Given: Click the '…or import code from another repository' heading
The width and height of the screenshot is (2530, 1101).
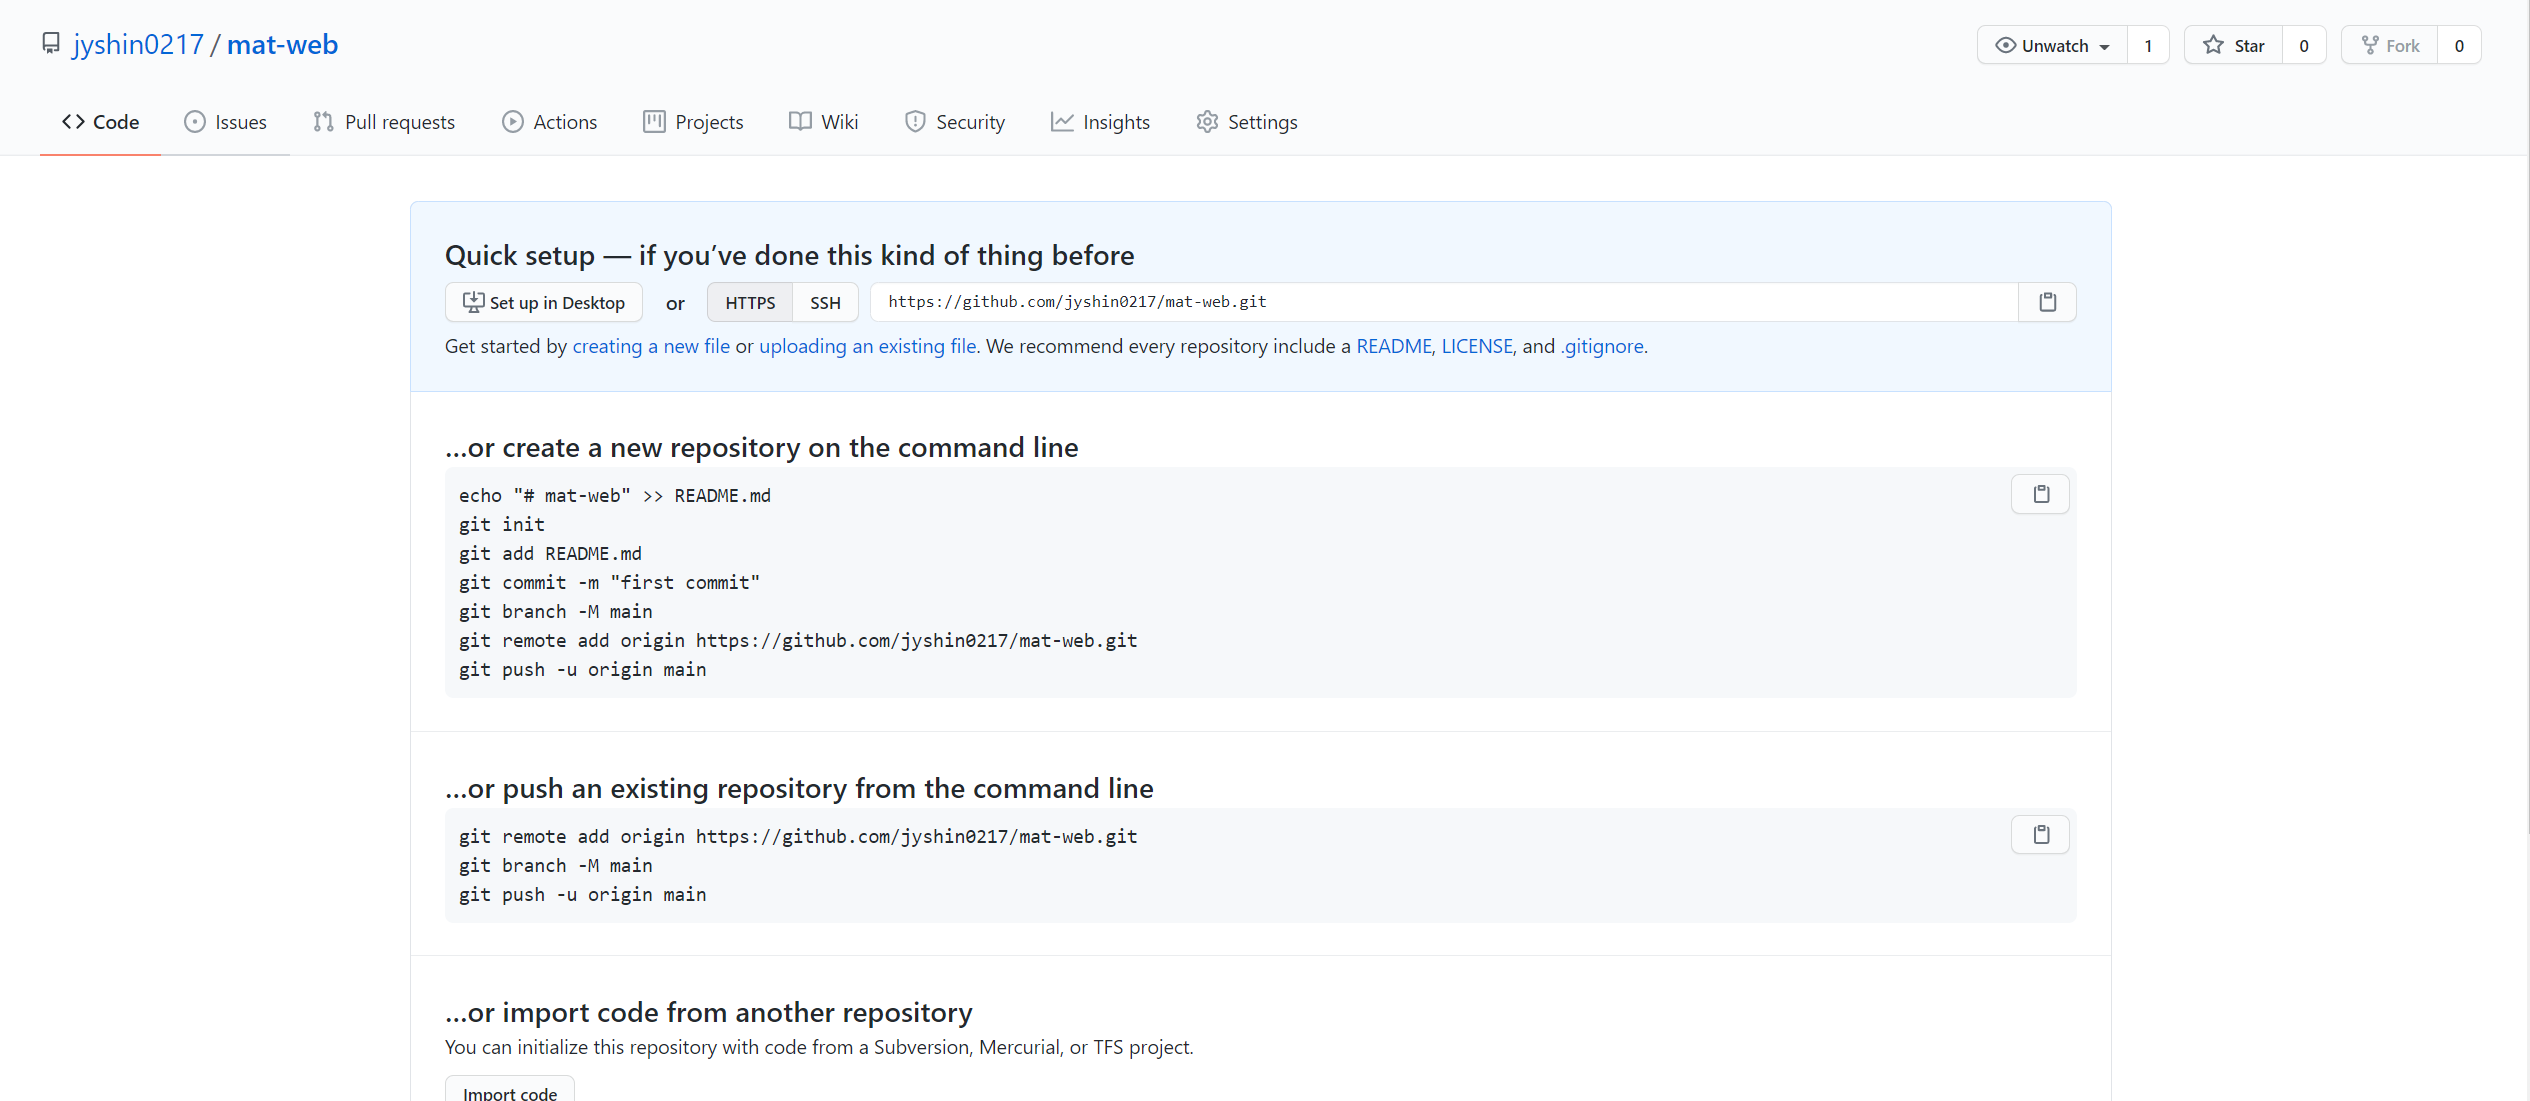Looking at the screenshot, I should coord(708,1012).
